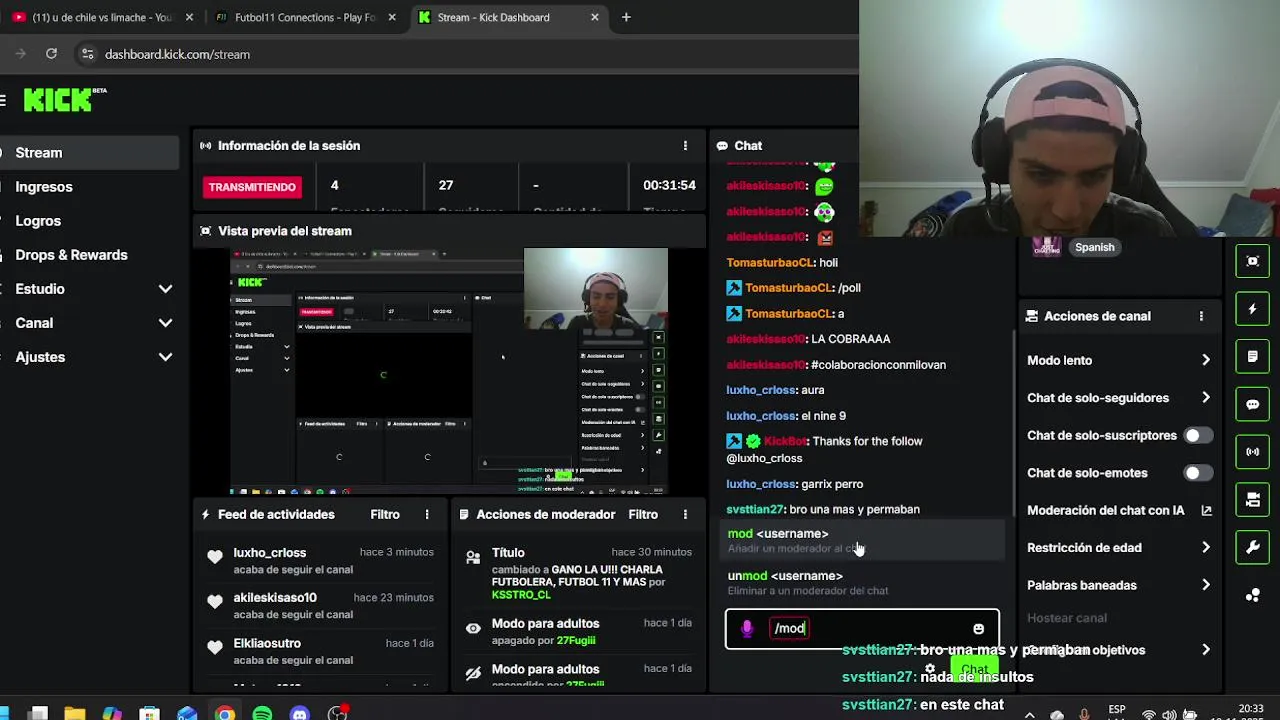
Task: Click the Microsoft Store taskbar icon
Action: (x=149, y=714)
